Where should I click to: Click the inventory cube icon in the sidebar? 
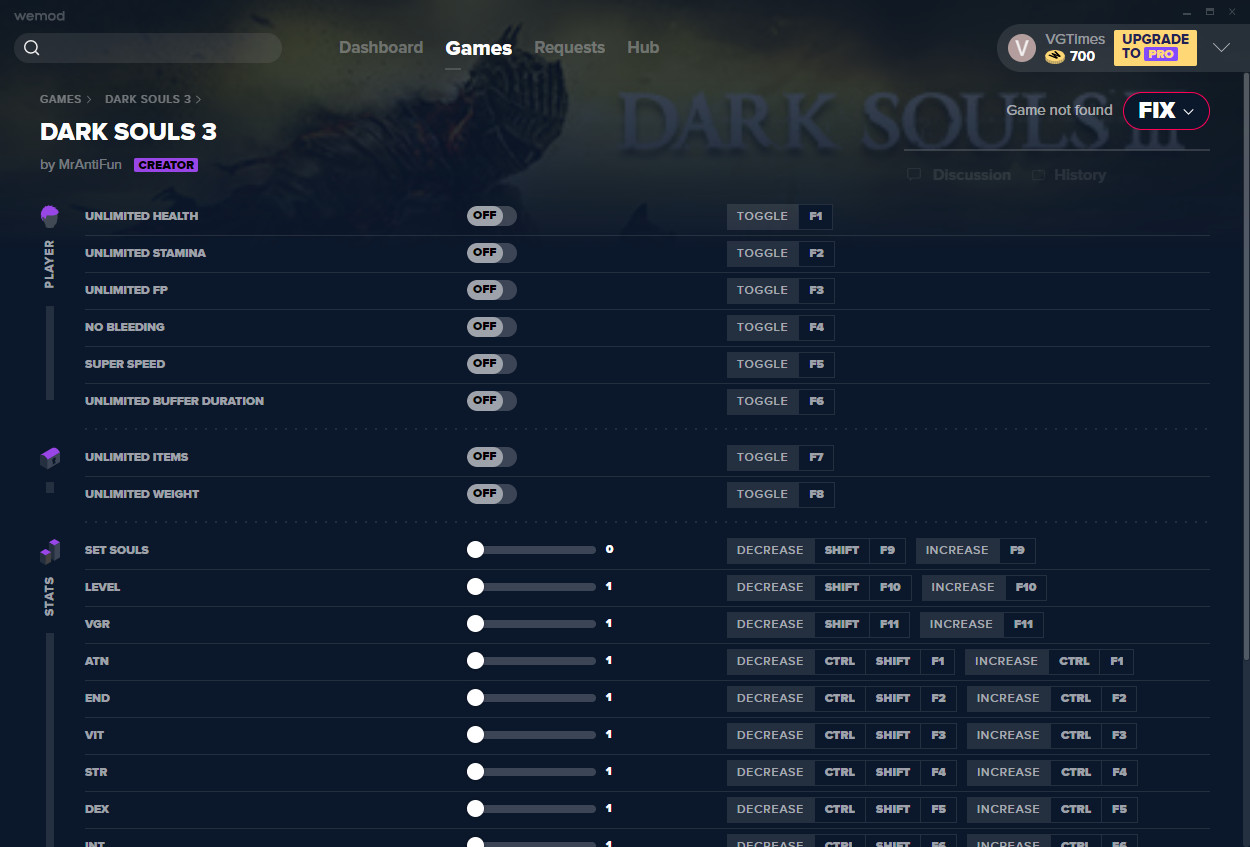49,457
